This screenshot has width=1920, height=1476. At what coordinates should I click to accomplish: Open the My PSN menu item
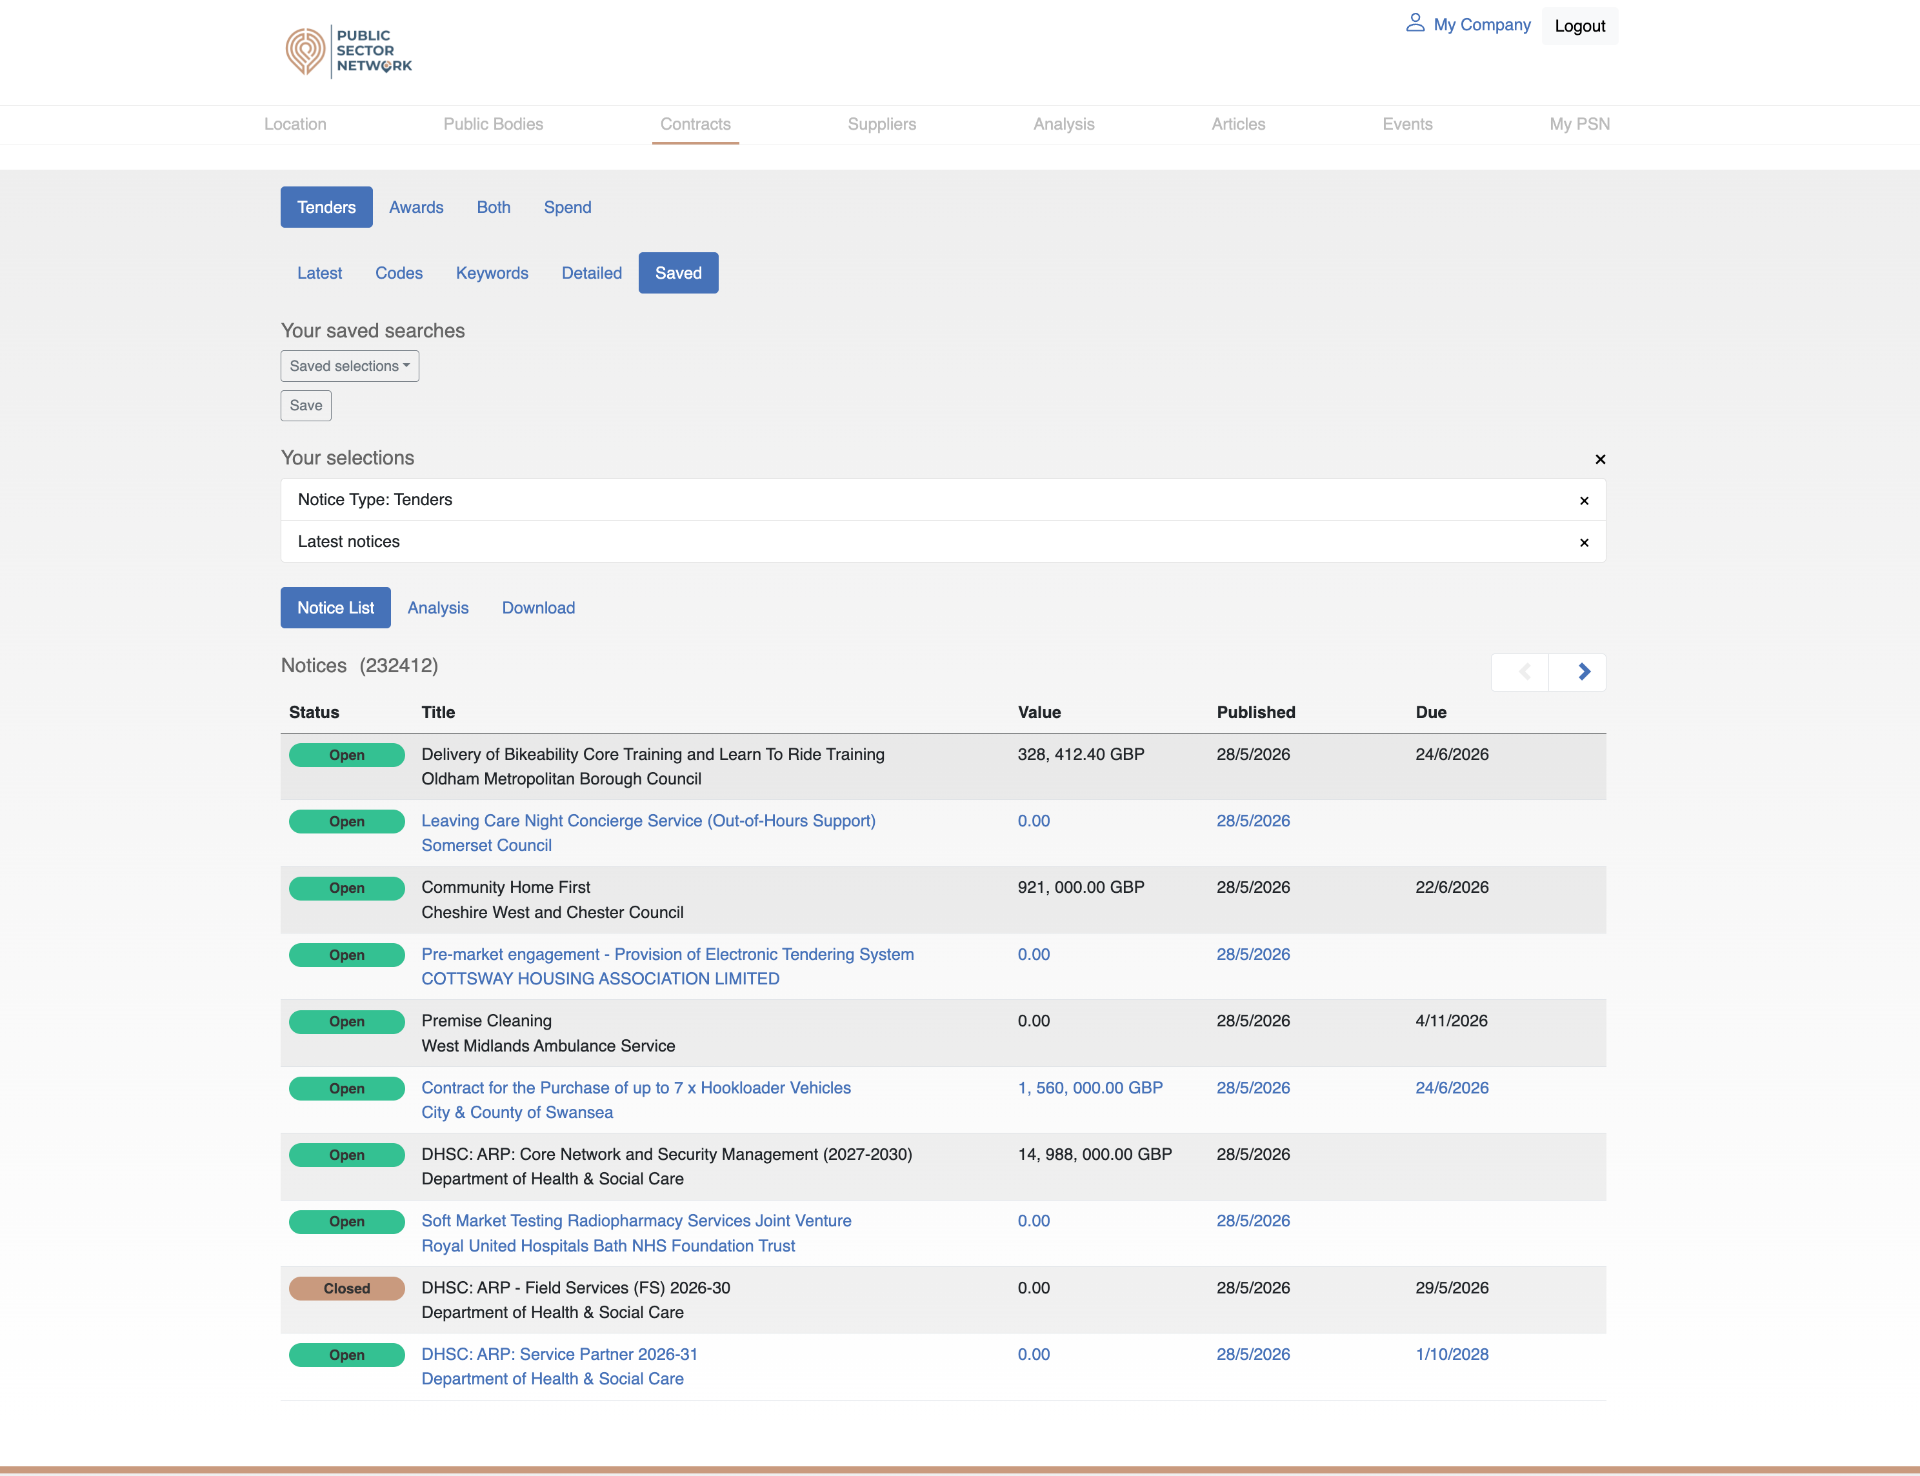(1580, 124)
